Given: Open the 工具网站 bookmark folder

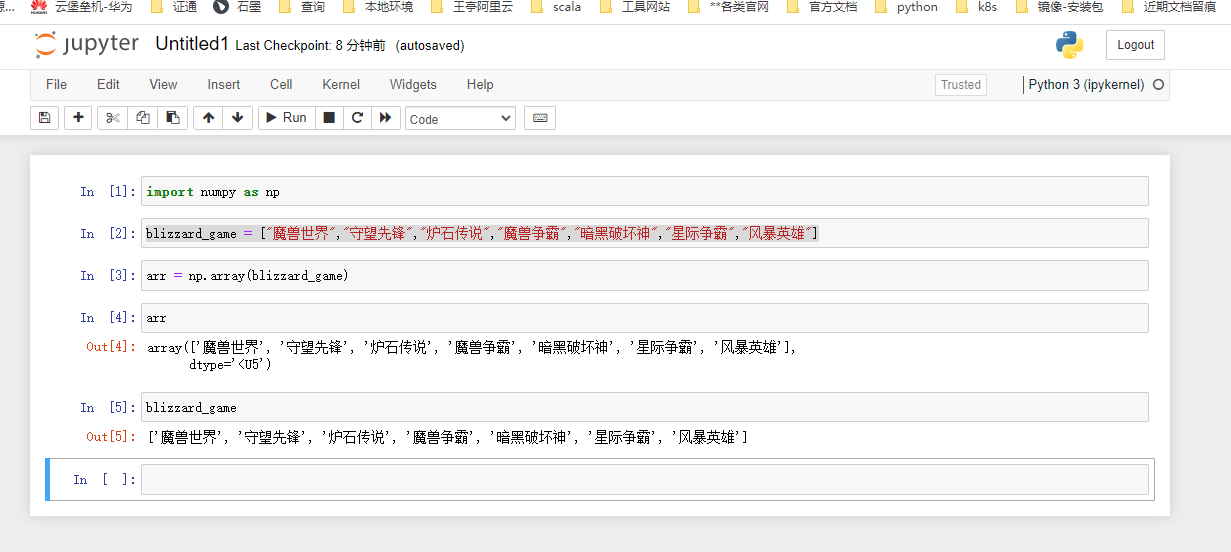Looking at the screenshot, I should click(x=634, y=7).
